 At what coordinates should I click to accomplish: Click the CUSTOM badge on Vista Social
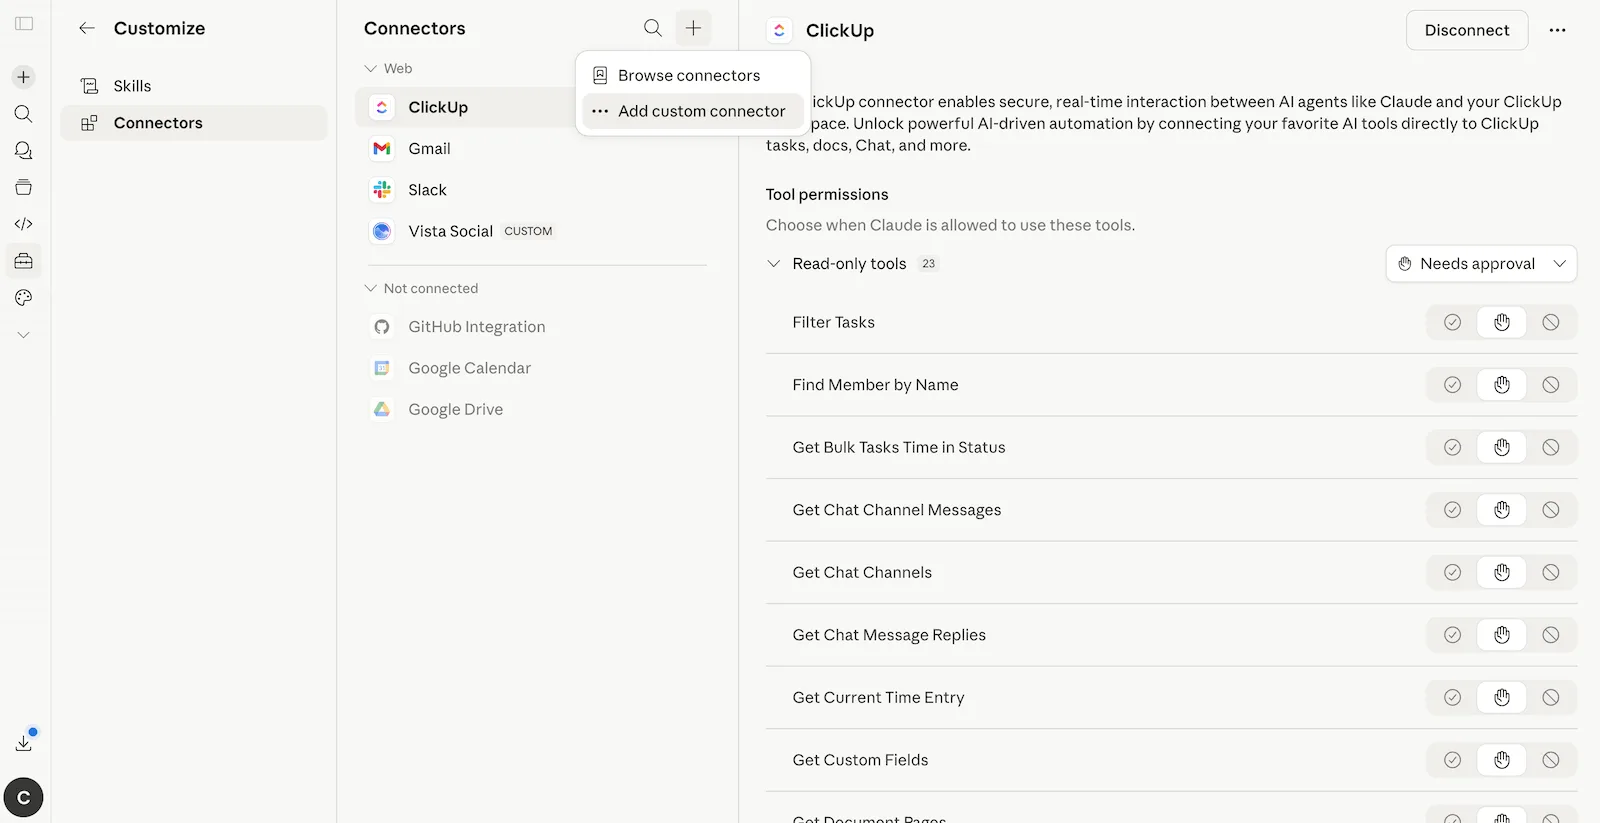(x=528, y=231)
